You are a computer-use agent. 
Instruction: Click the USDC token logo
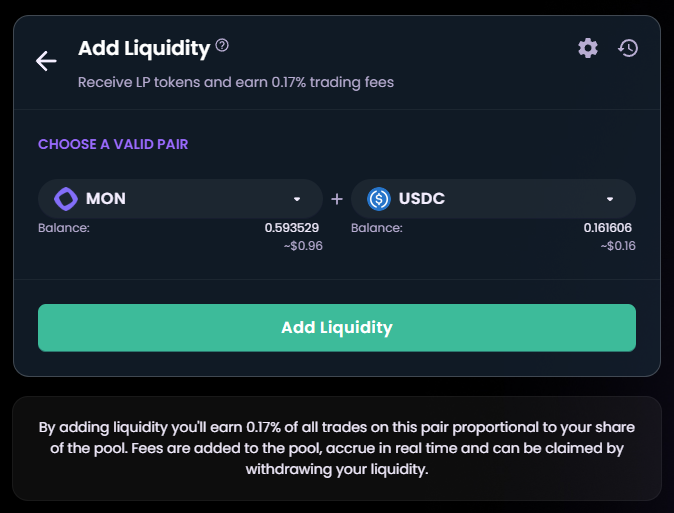click(379, 199)
